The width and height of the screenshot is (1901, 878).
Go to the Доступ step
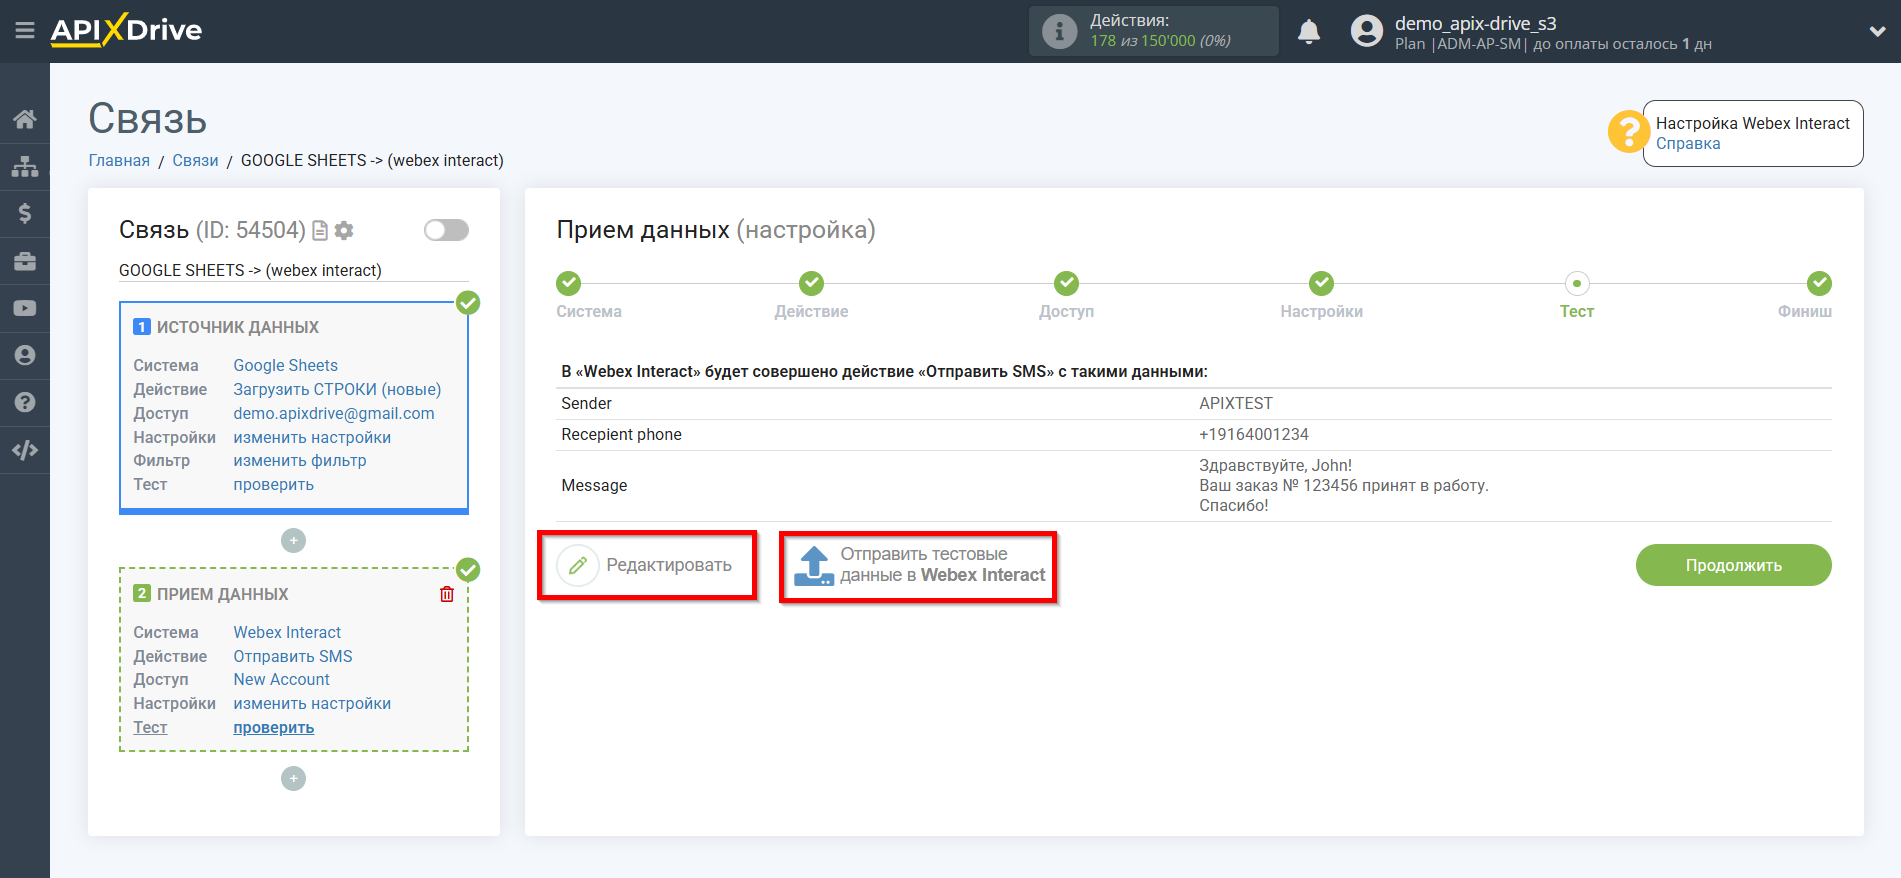pos(1066,295)
